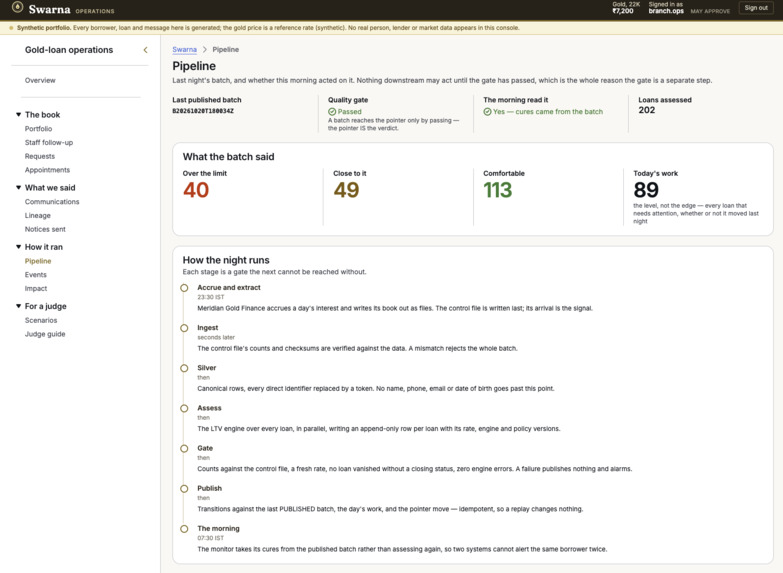This screenshot has width=783, height=573.
Task: Click the Ingest stage circle marker
Action: [184, 328]
